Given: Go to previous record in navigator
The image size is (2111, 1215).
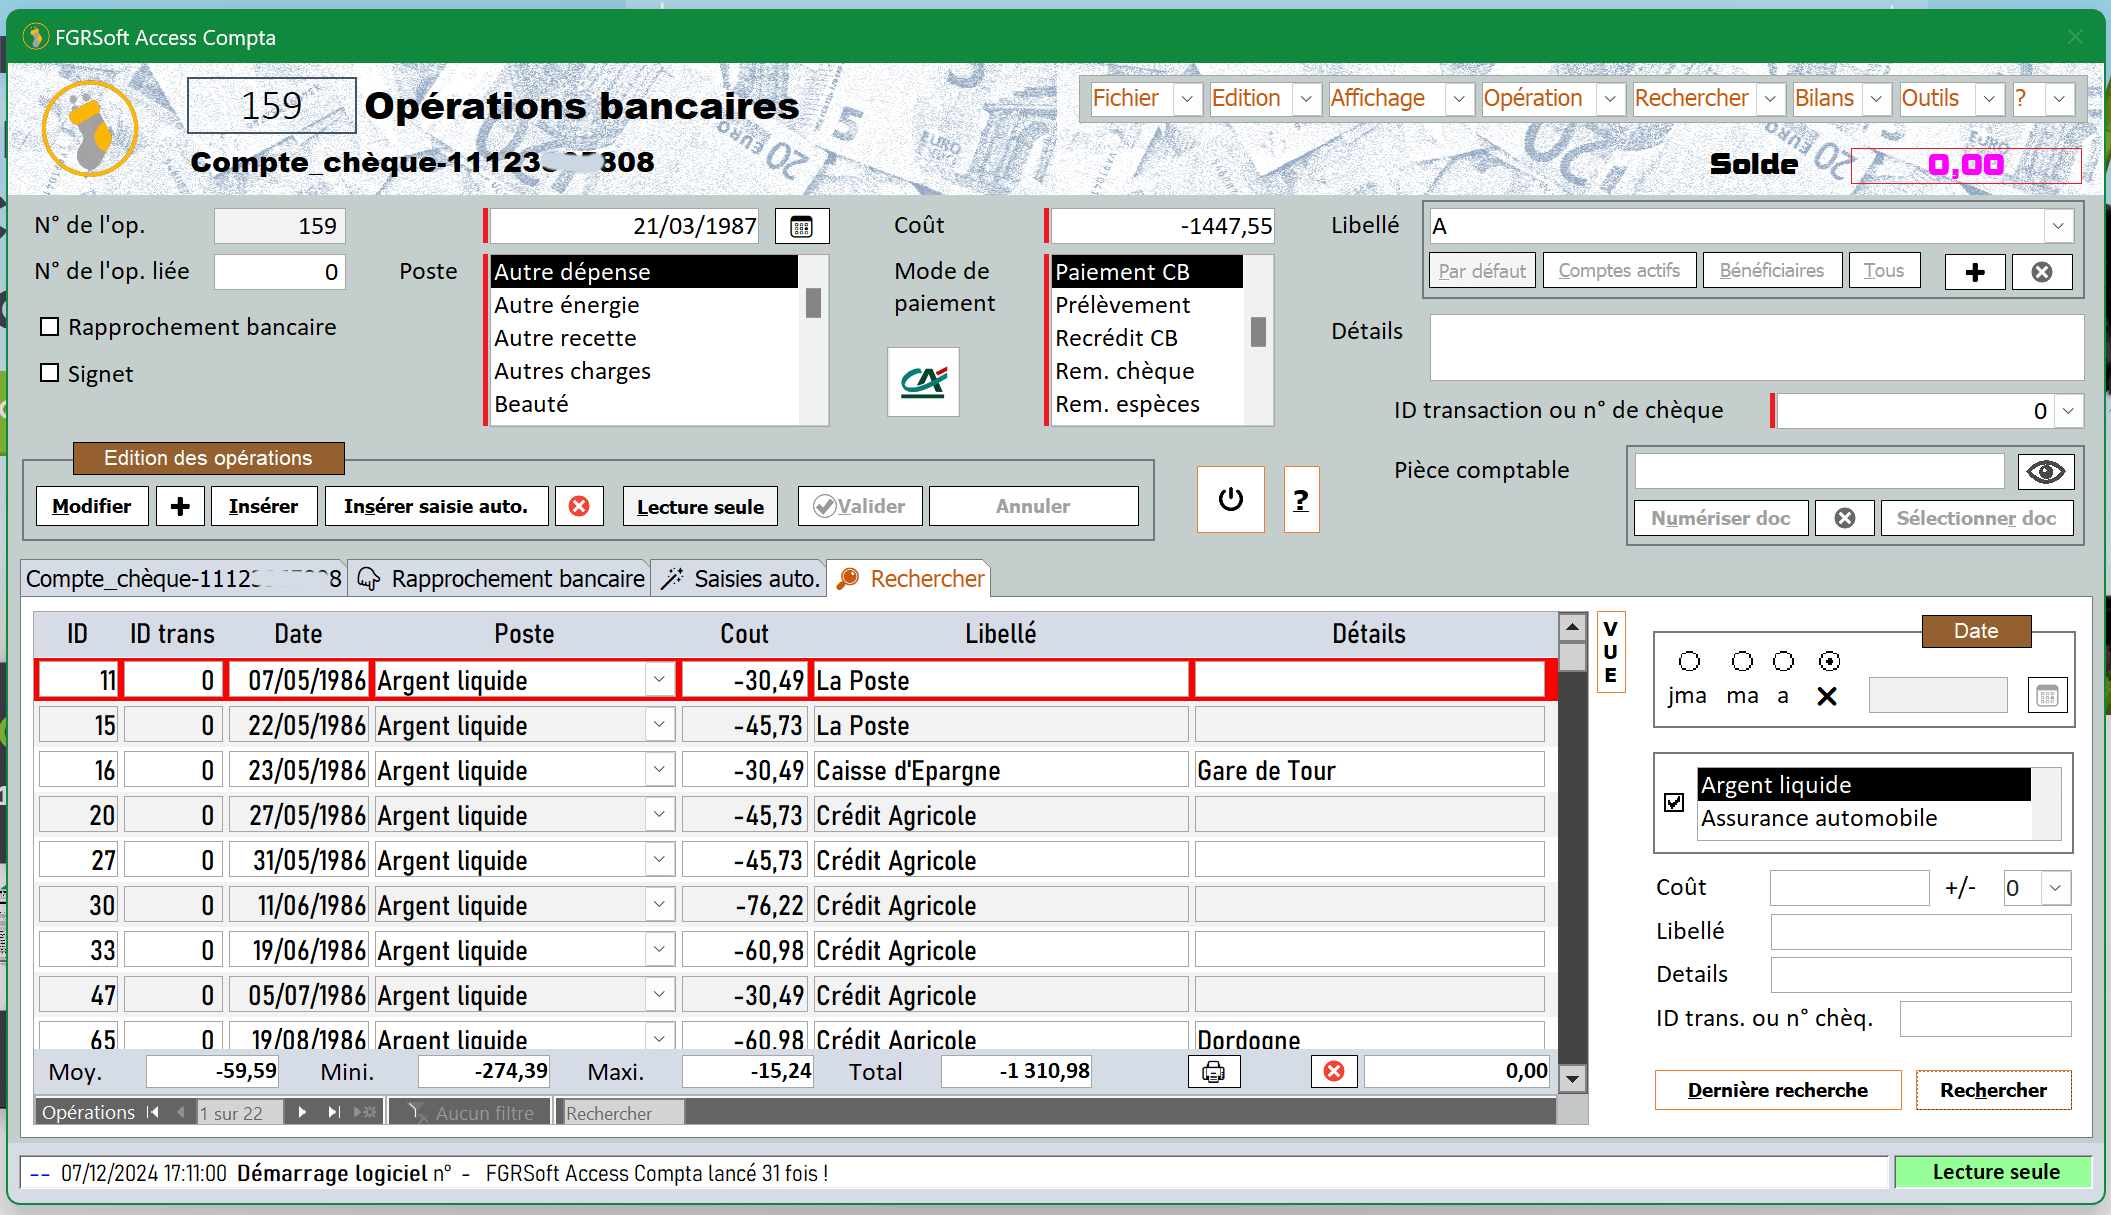Looking at the screenshot, I should [x=180, y=1112].
